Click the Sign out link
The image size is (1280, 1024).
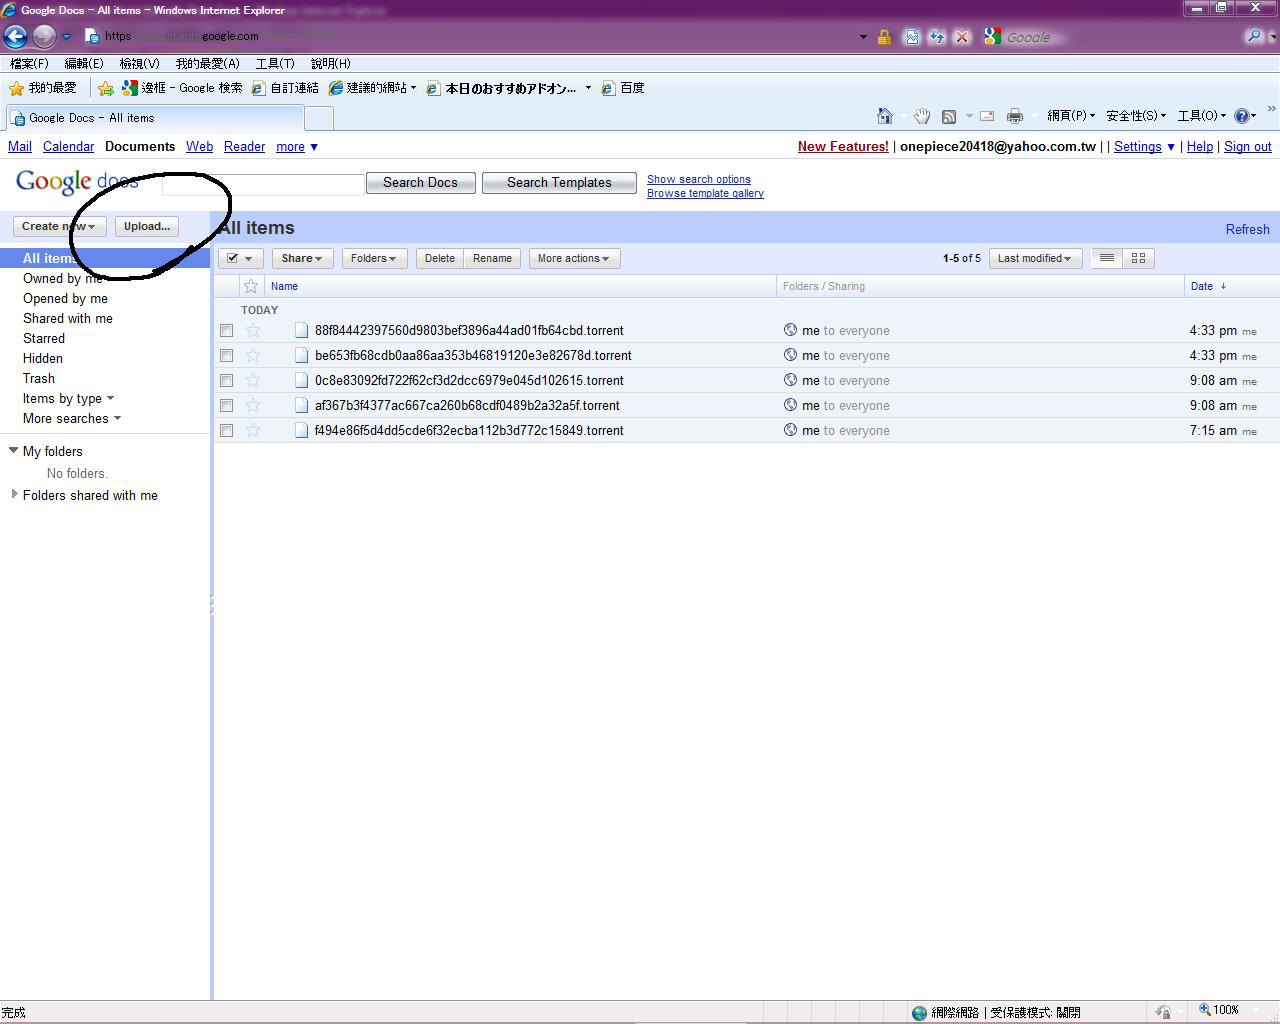[1248, 146]
